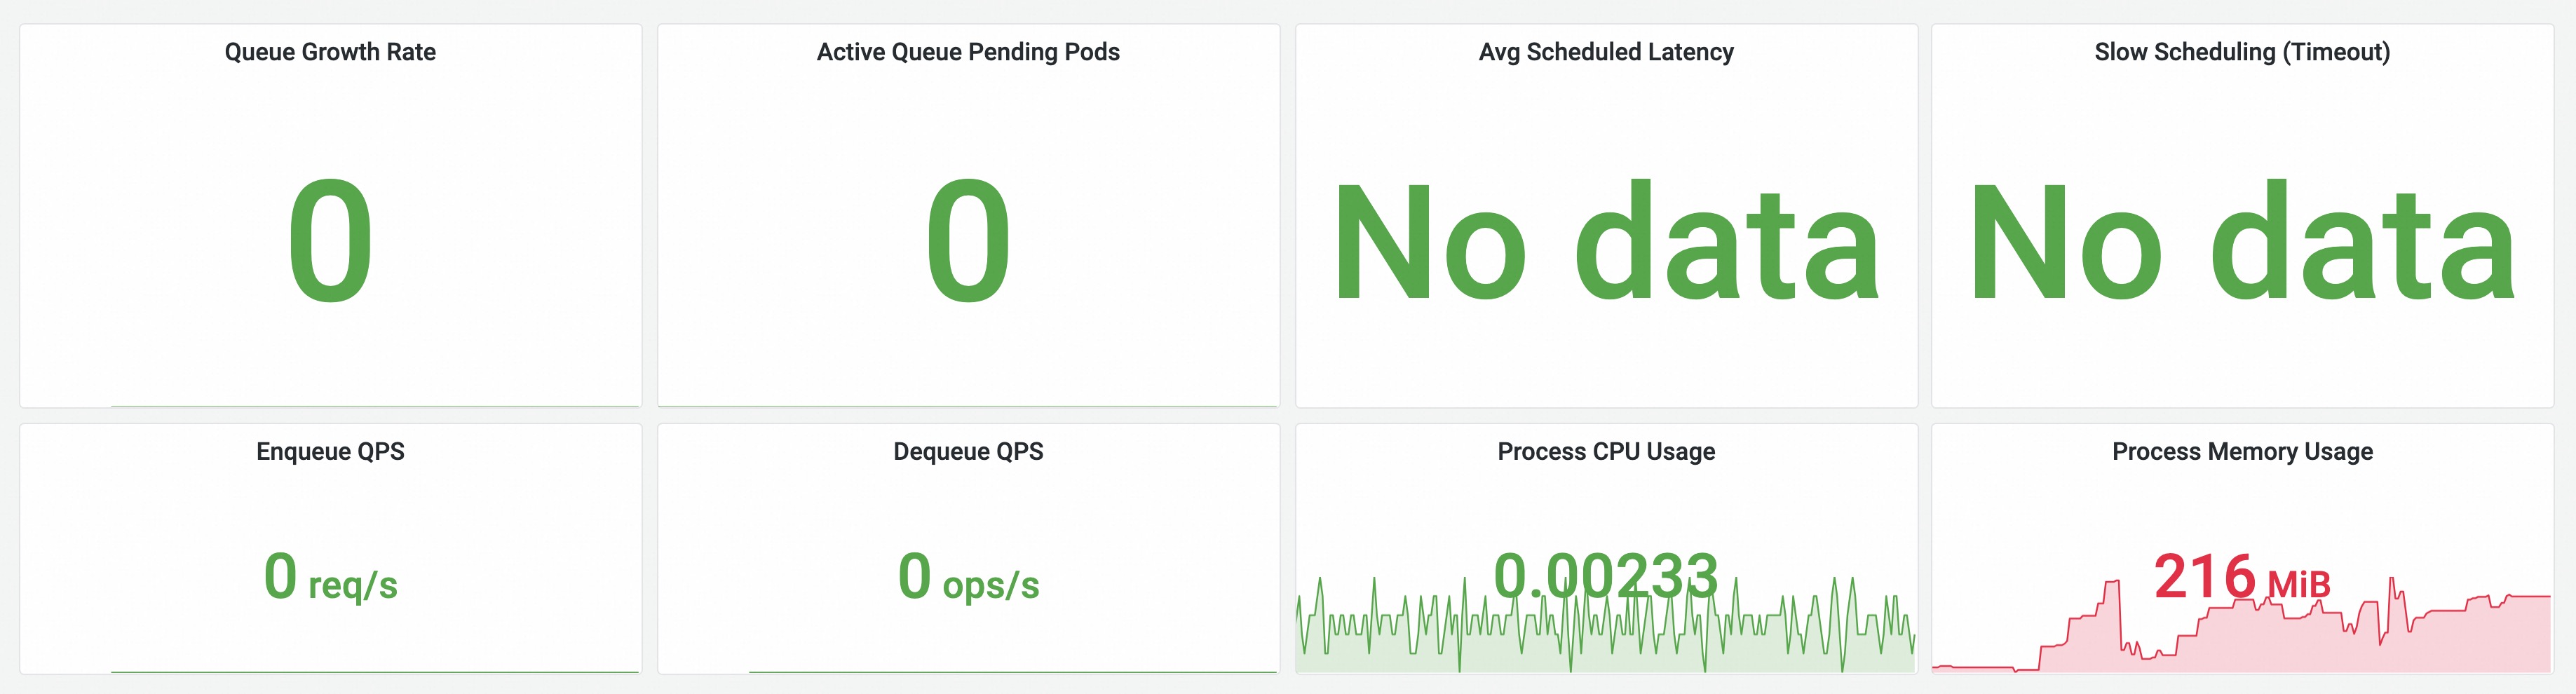This screenshot has width=2576, height=694.
Task: Click the large 0 in Active Queue Pending Pods
Action: [967, 241]
